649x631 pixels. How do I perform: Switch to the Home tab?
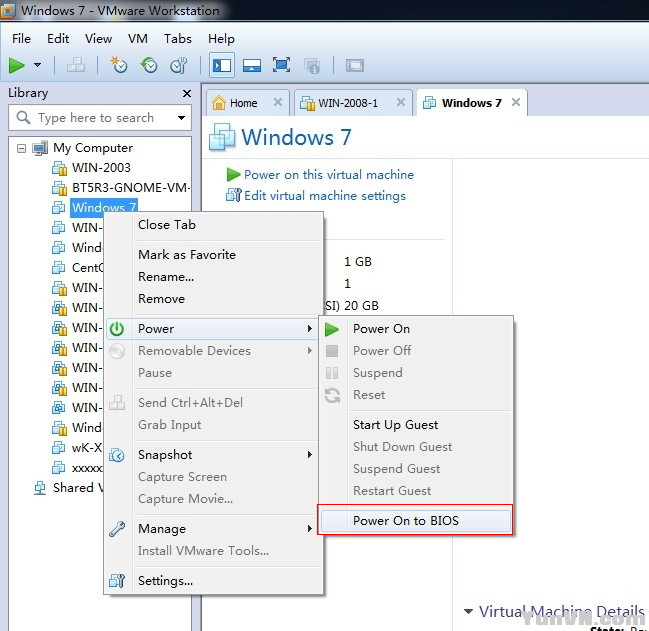click(x=243, y=103)
